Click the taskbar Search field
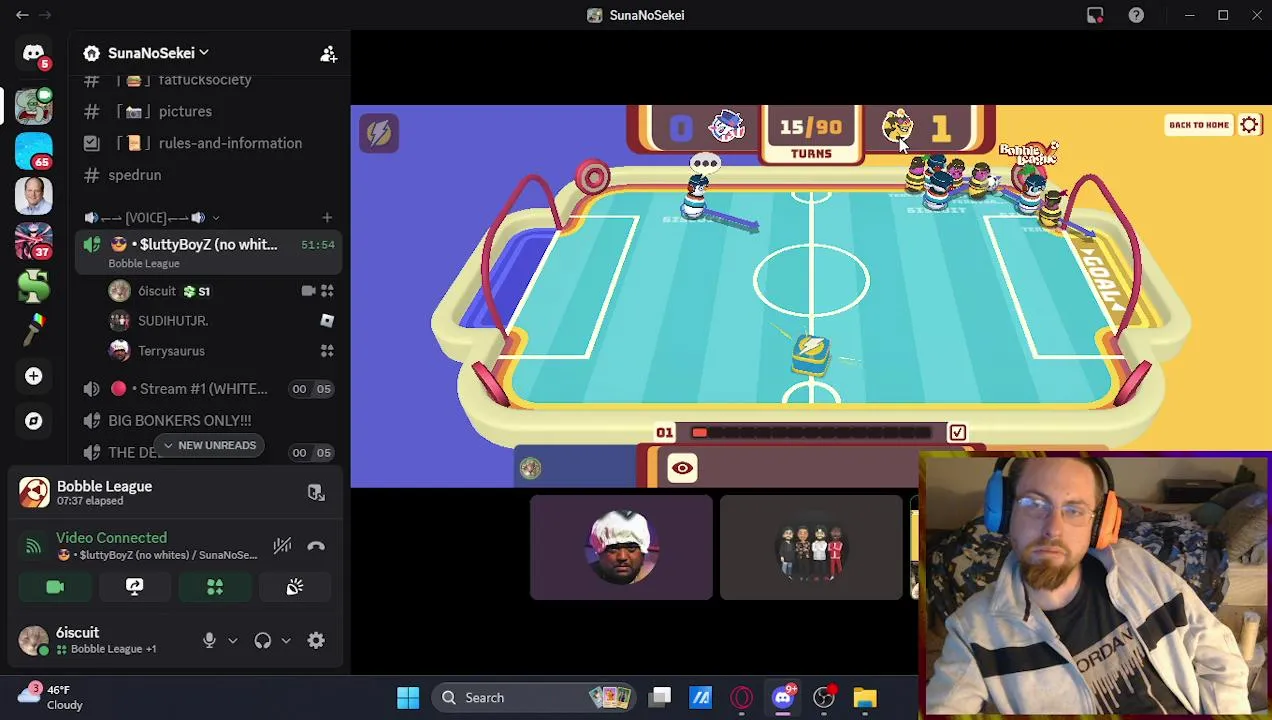Viewport: 1272px width, 720px height. [535, 698]
